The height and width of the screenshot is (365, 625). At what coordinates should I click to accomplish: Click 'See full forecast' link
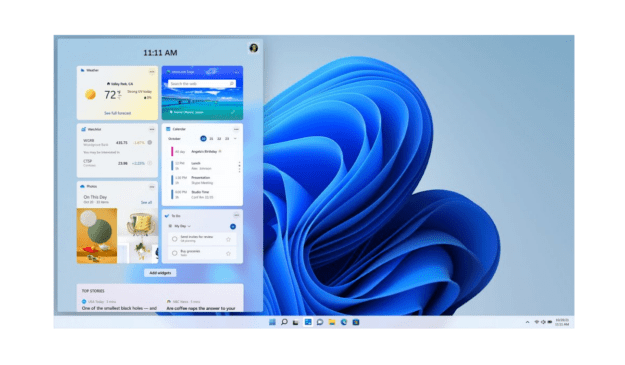point(118,113)
